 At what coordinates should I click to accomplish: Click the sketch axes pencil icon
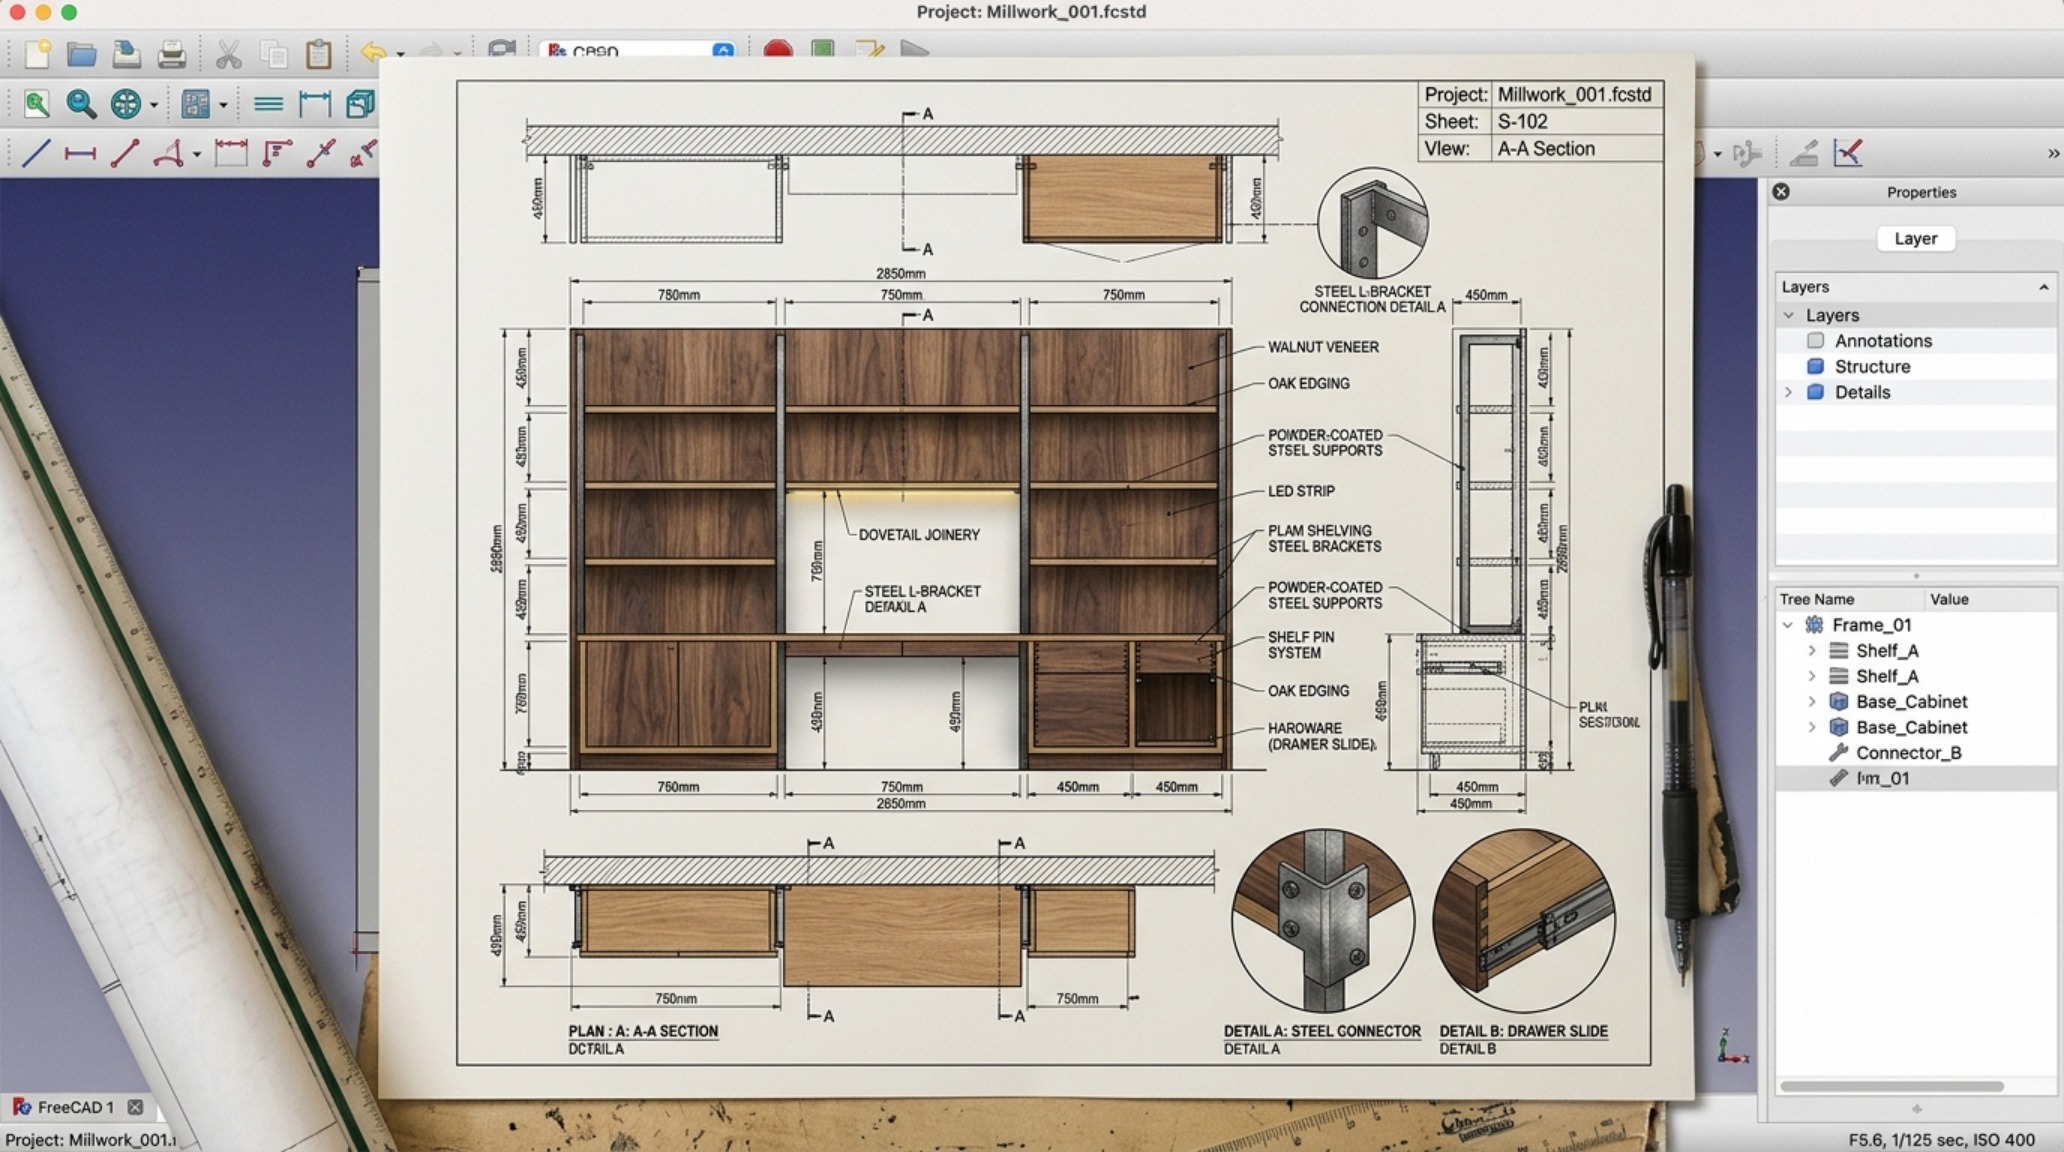click(x=1848, y=153)
